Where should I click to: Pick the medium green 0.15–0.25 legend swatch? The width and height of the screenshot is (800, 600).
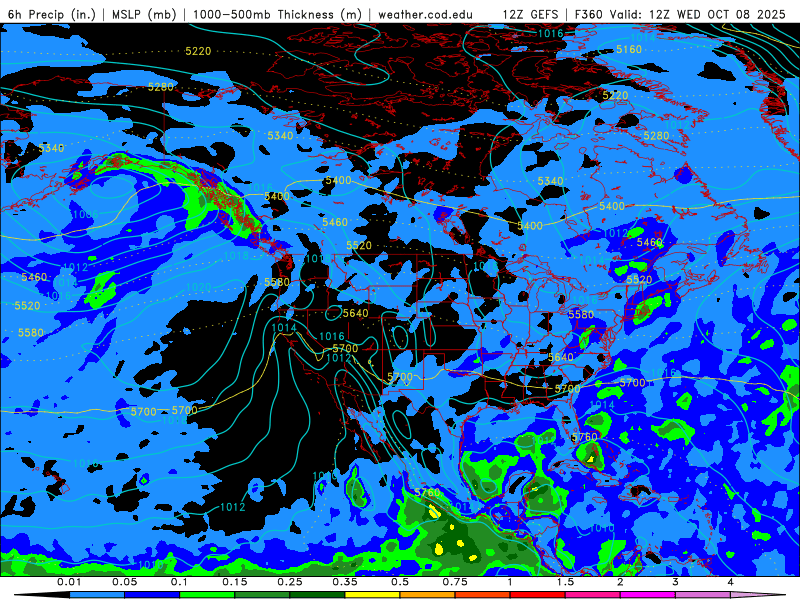[x=262, y=595]
